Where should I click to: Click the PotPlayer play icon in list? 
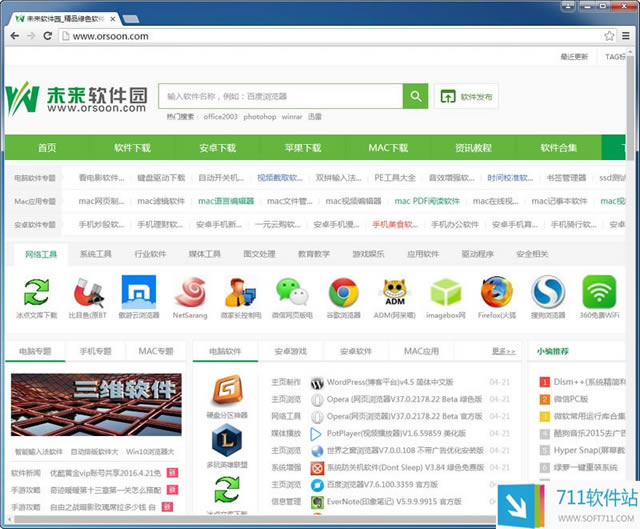click(x=316, y=434)
